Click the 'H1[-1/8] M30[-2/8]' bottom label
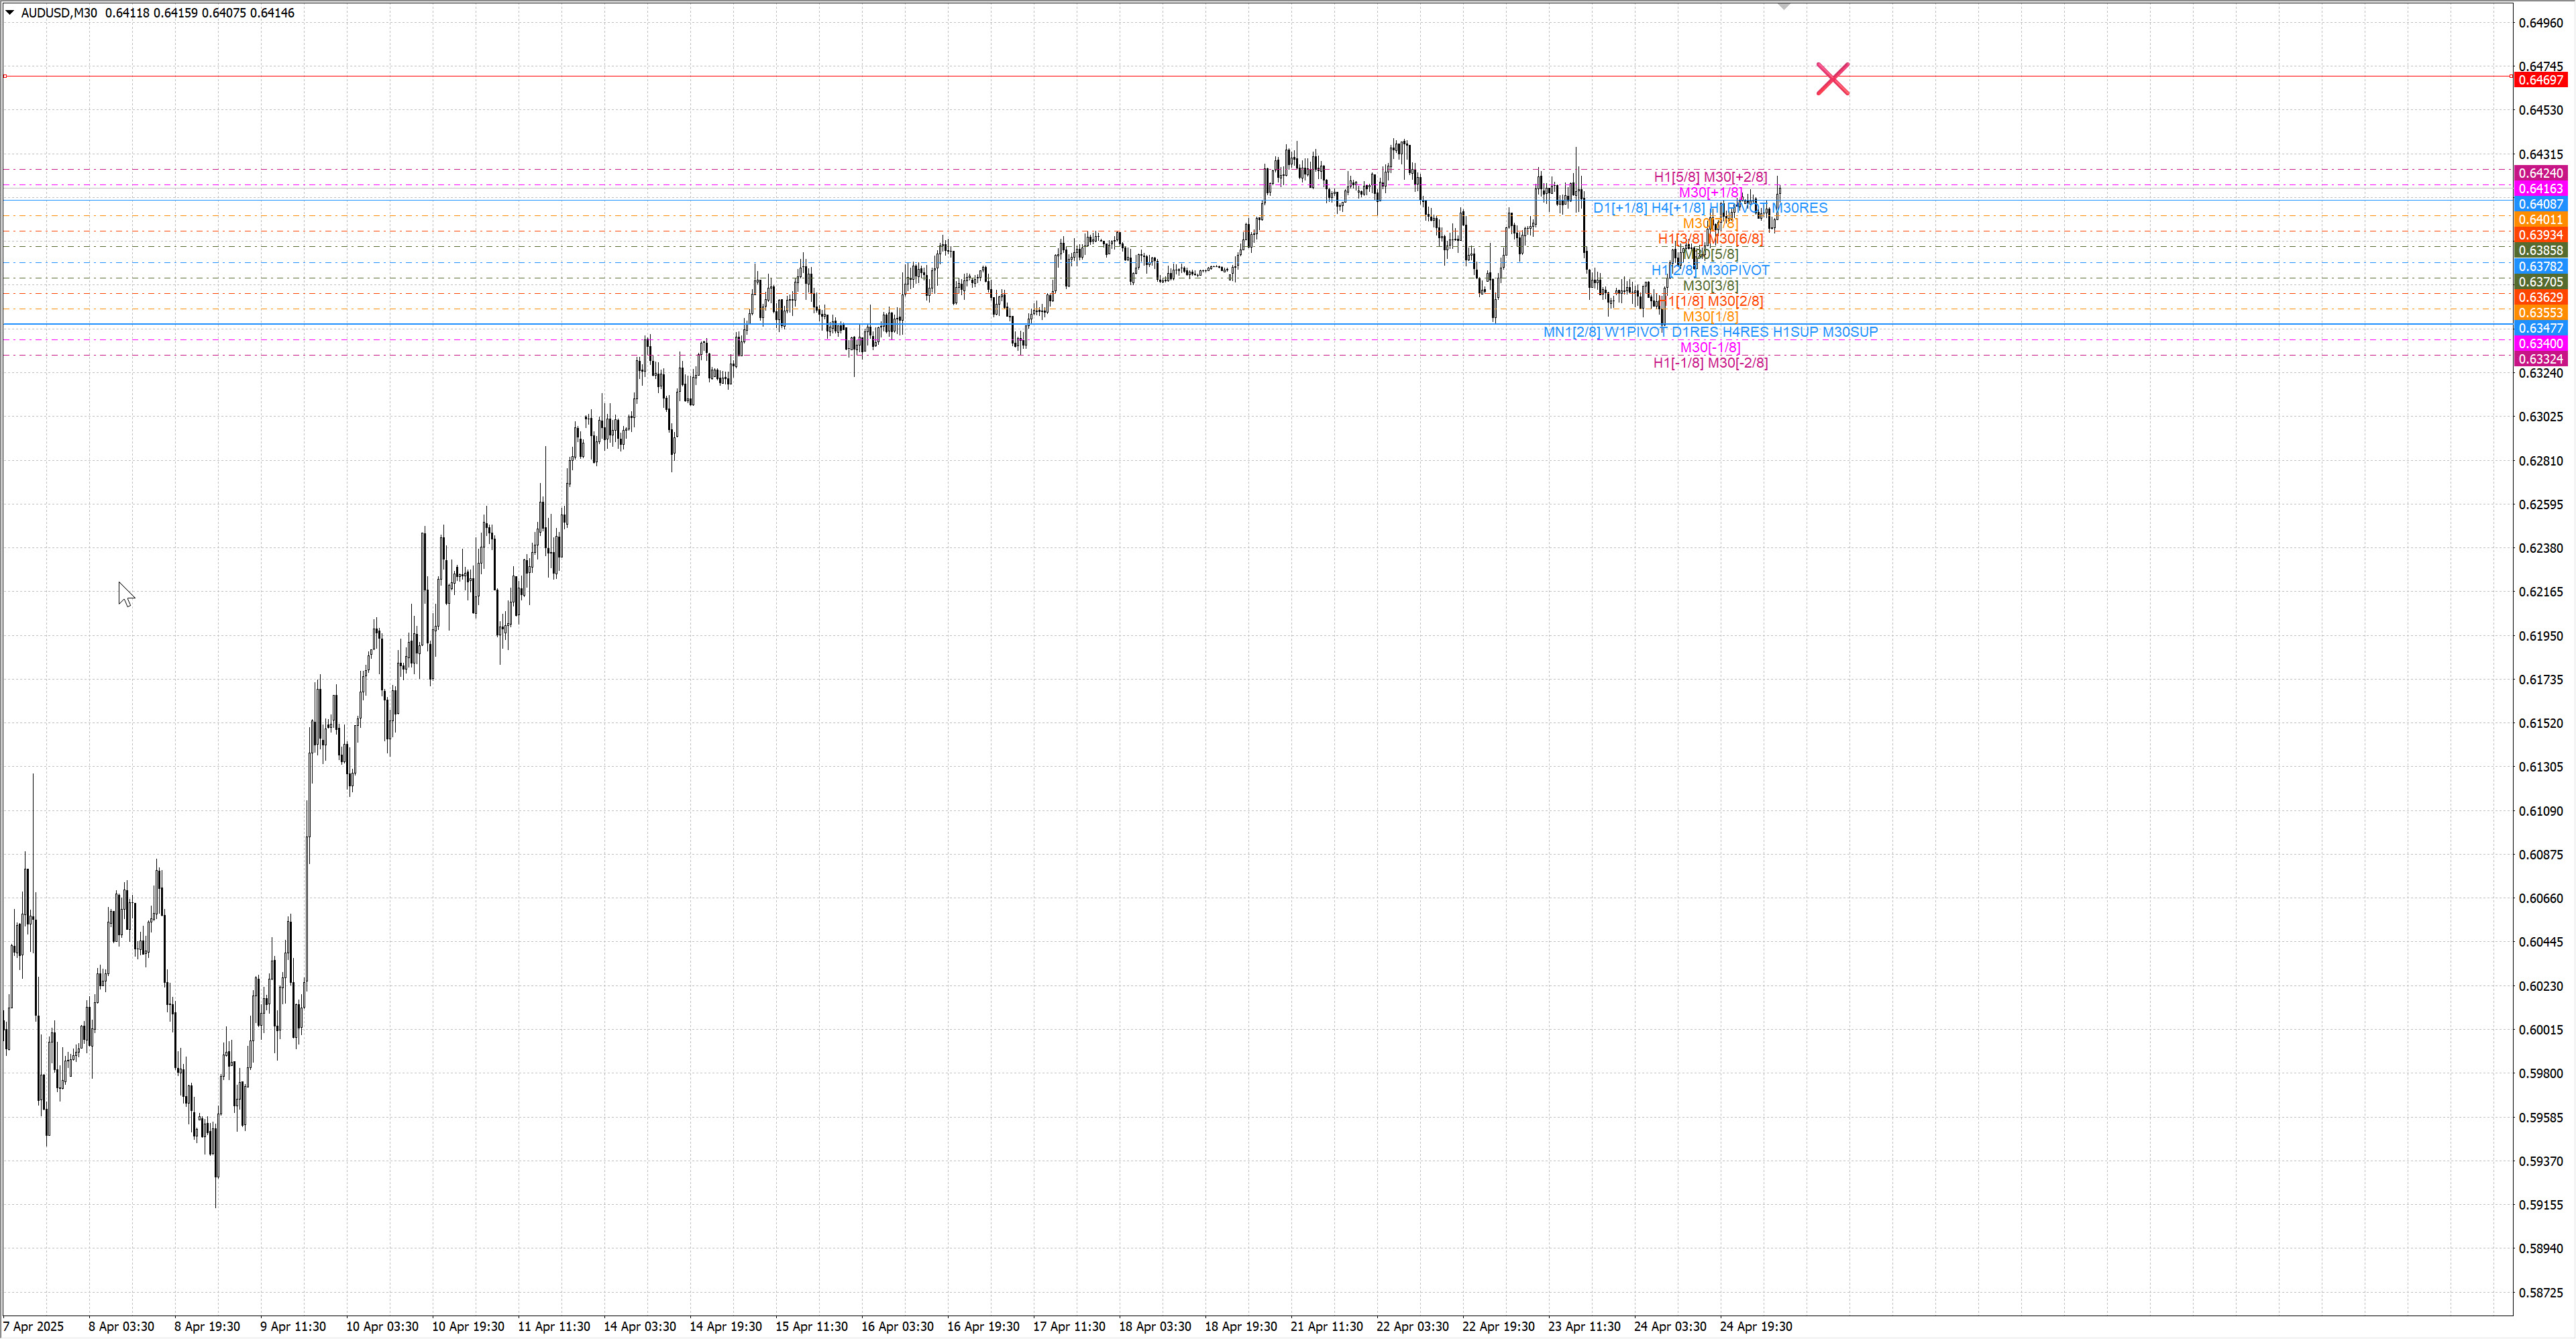This screenshot has width=2576, height=1339. click(x=1710, y=363)
